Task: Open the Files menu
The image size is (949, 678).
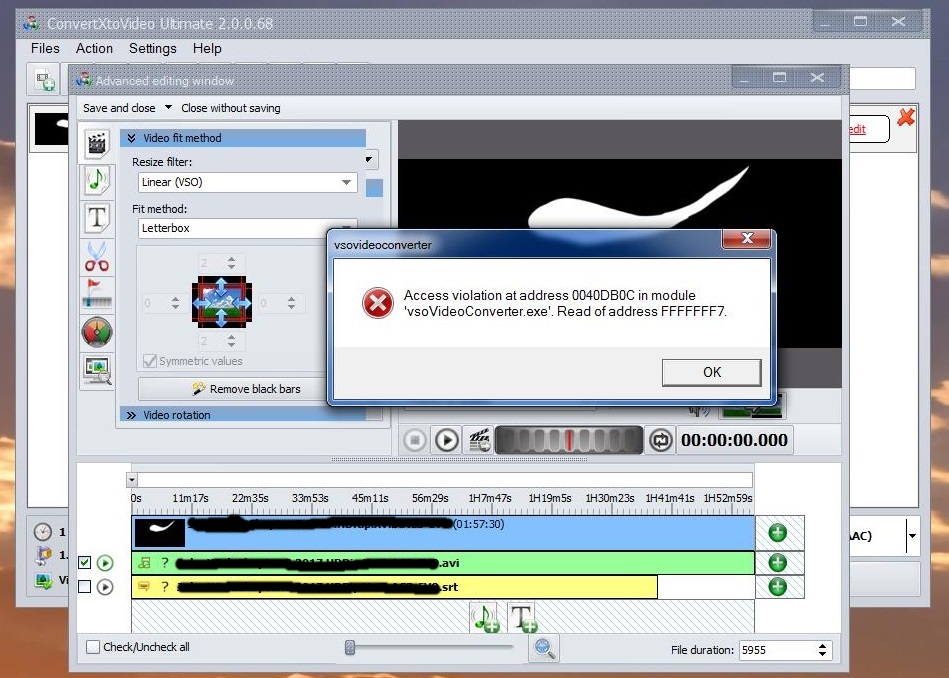Action: (x=45, y=48)
